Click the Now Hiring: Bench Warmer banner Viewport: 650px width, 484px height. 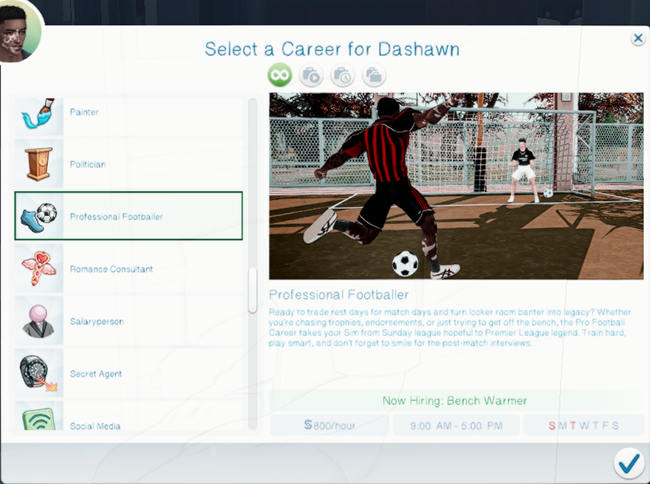(454, 401)
